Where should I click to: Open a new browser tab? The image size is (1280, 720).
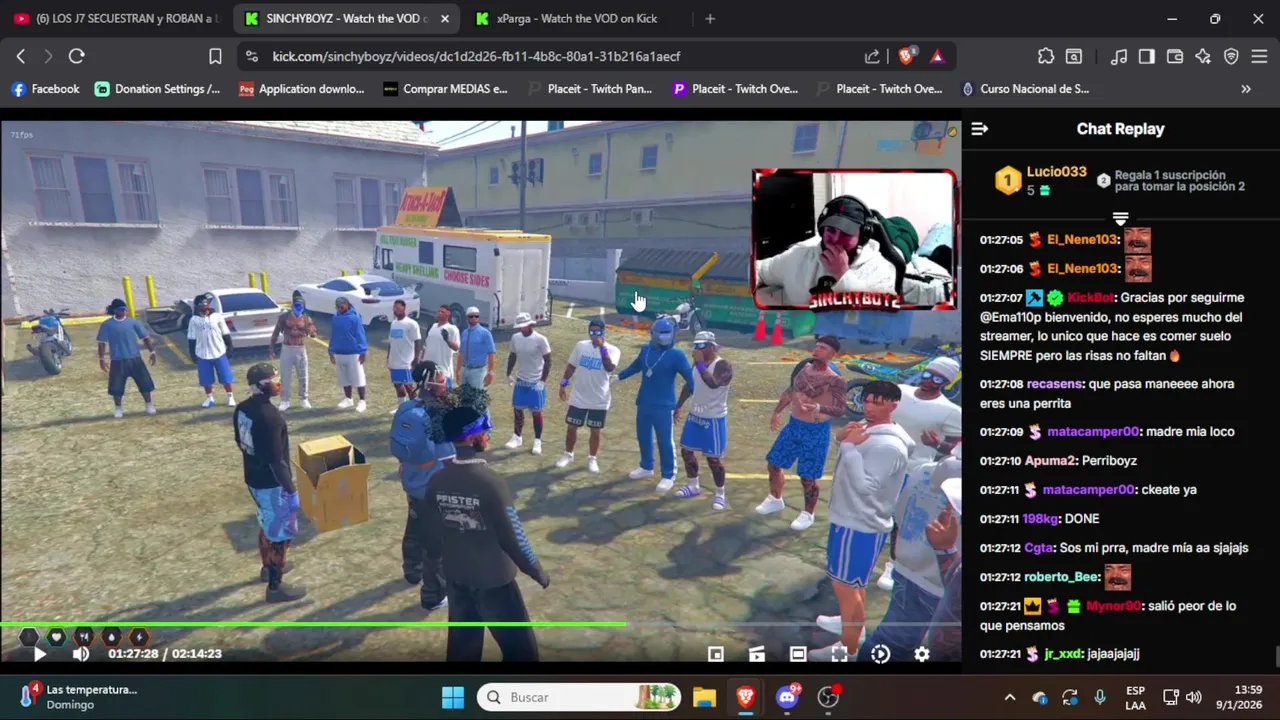(710, 19)
